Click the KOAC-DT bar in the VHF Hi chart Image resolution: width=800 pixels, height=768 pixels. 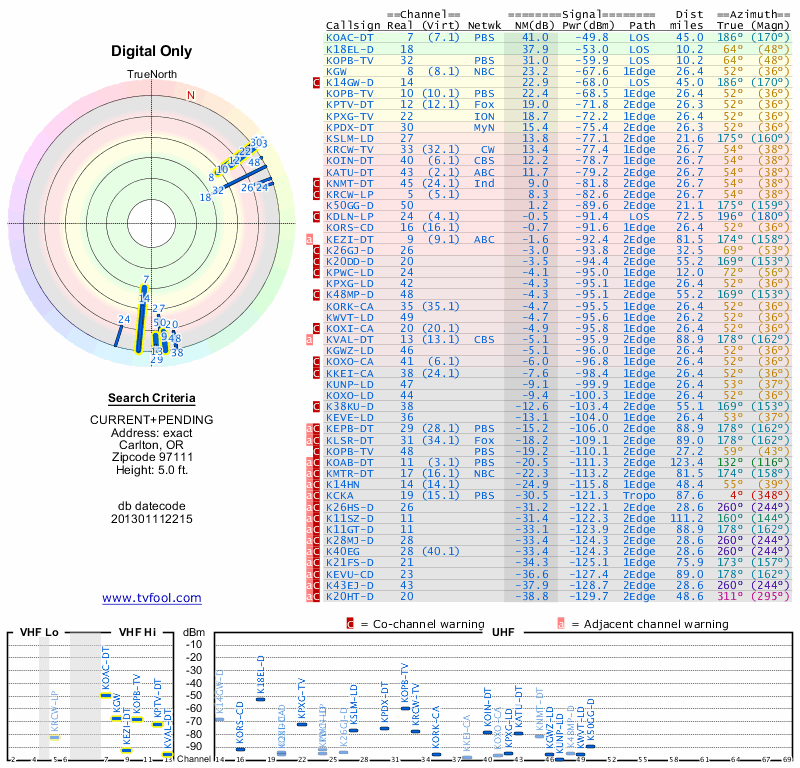105,694
